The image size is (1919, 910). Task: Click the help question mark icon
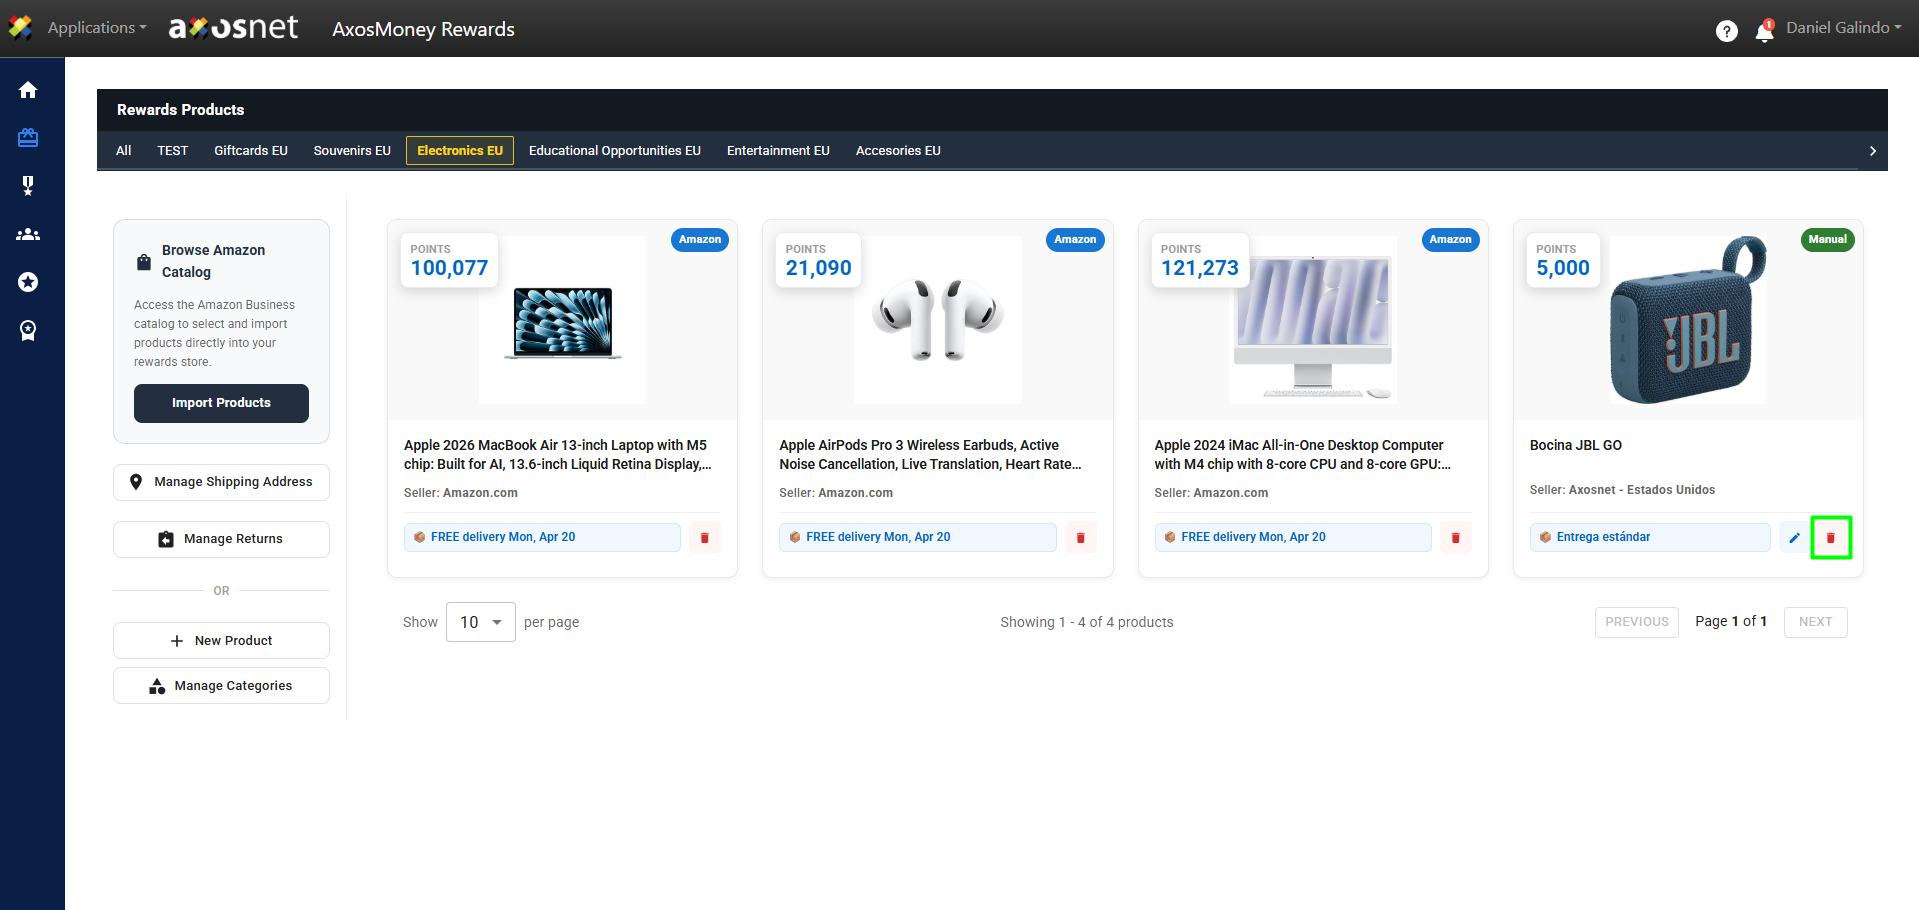pyautogui.click(x=1726, y=31)
